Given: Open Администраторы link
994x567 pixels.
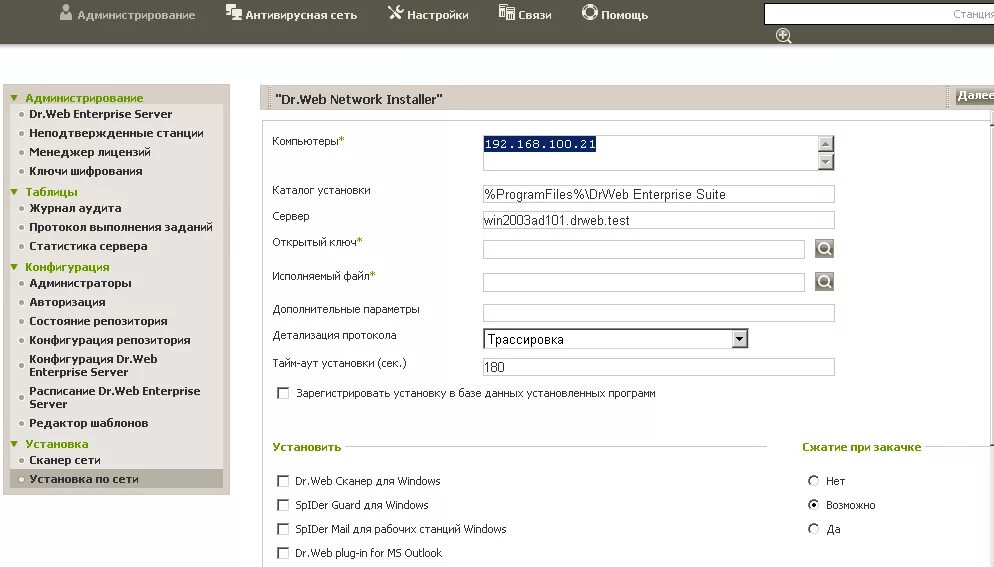Looking at the screenshot, I should [80, 283].
